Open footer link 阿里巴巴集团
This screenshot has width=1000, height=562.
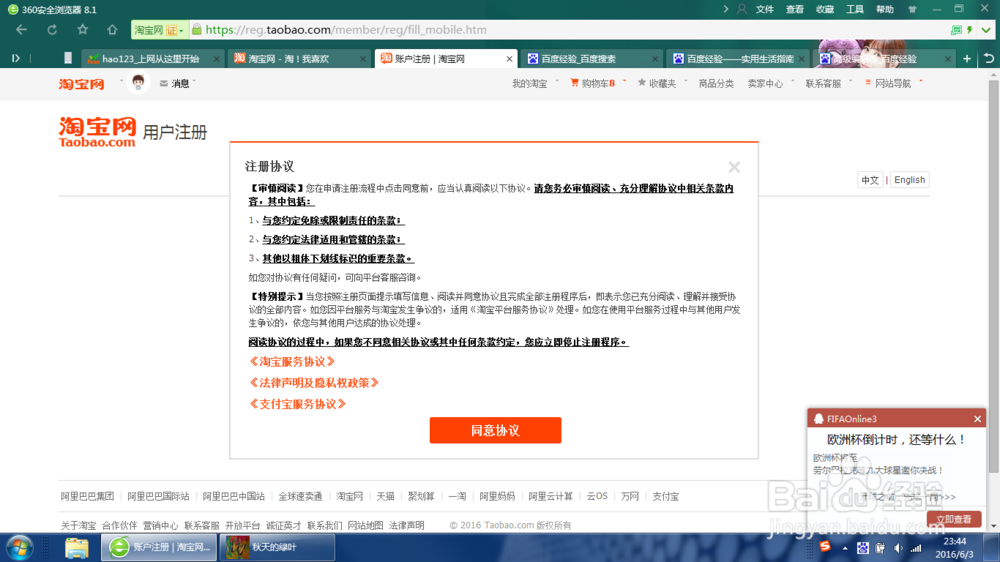pos(87,496)
